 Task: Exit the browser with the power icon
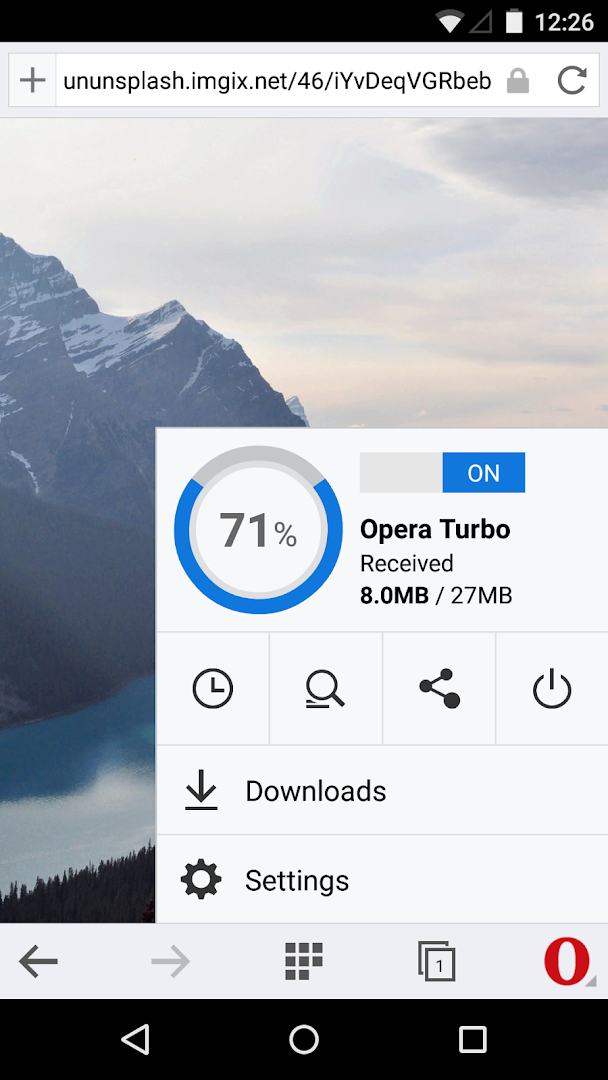(552, 689)
